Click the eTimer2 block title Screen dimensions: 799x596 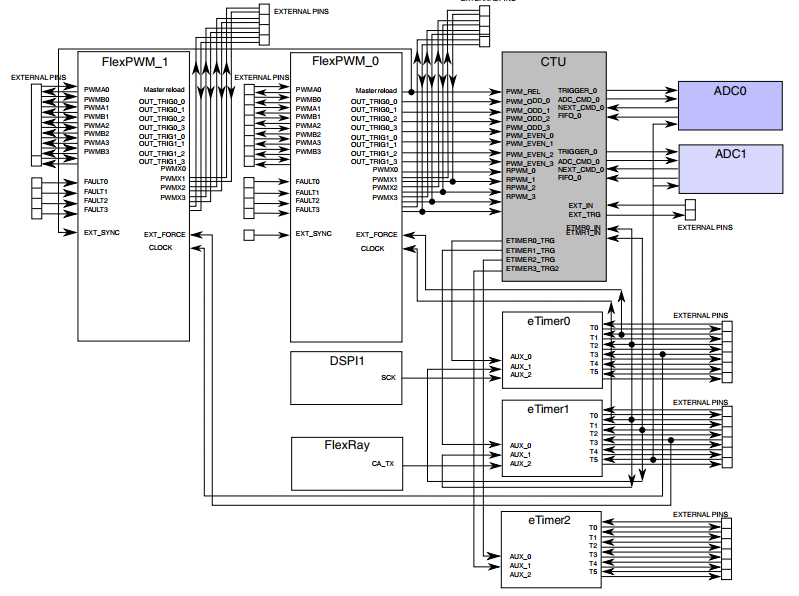tap(549, 520)
